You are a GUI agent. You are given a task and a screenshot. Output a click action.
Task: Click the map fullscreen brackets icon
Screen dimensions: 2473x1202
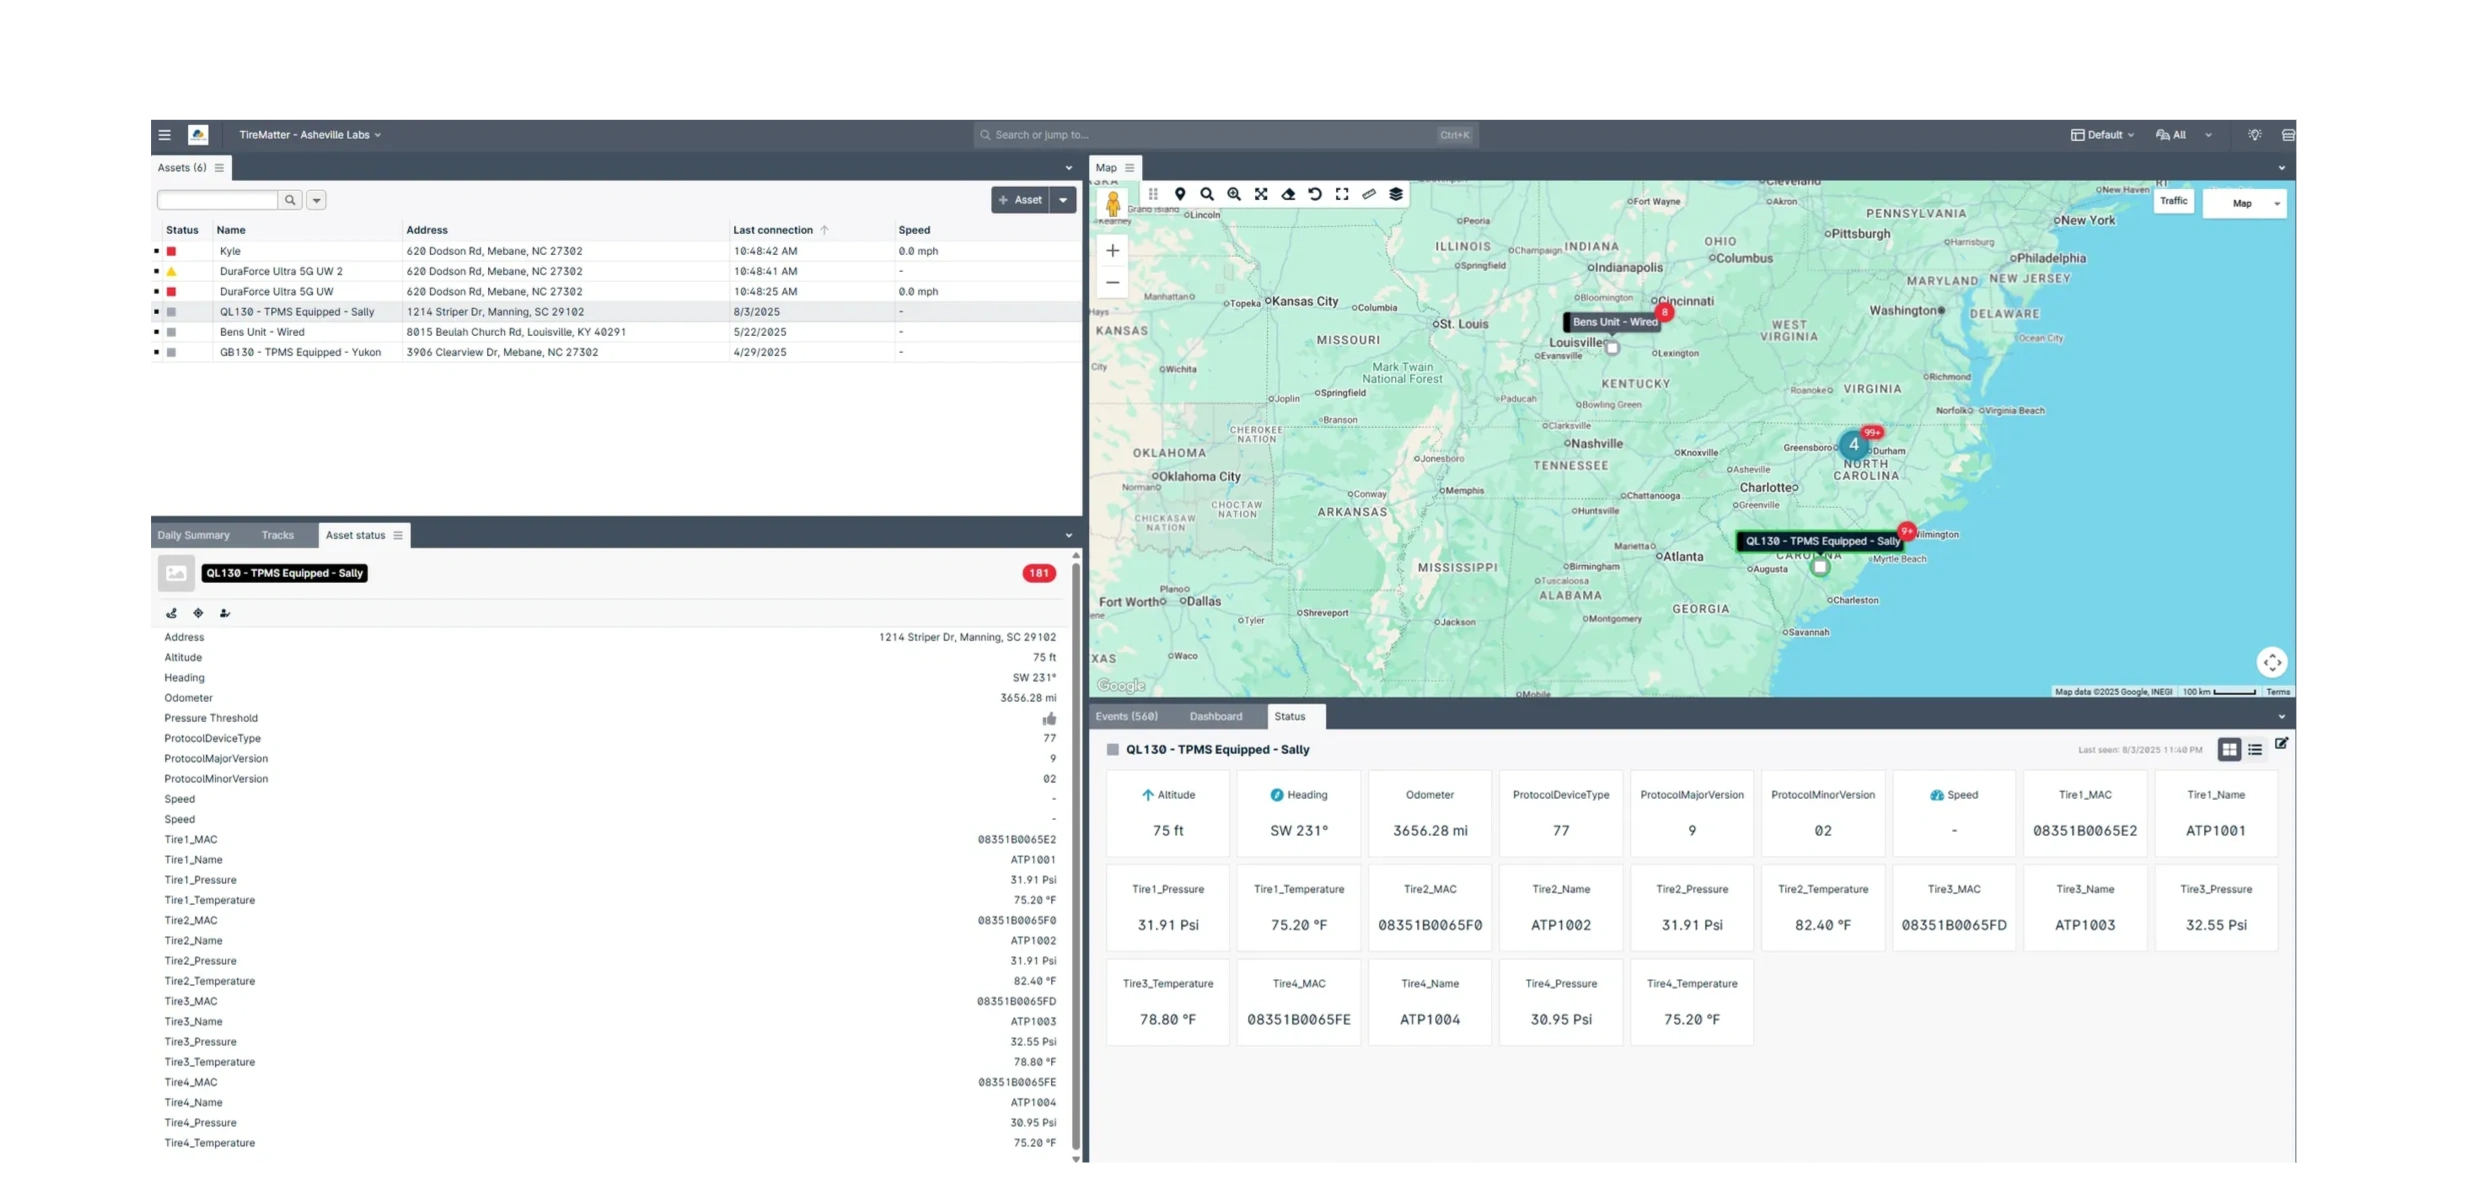point(1342,195)
